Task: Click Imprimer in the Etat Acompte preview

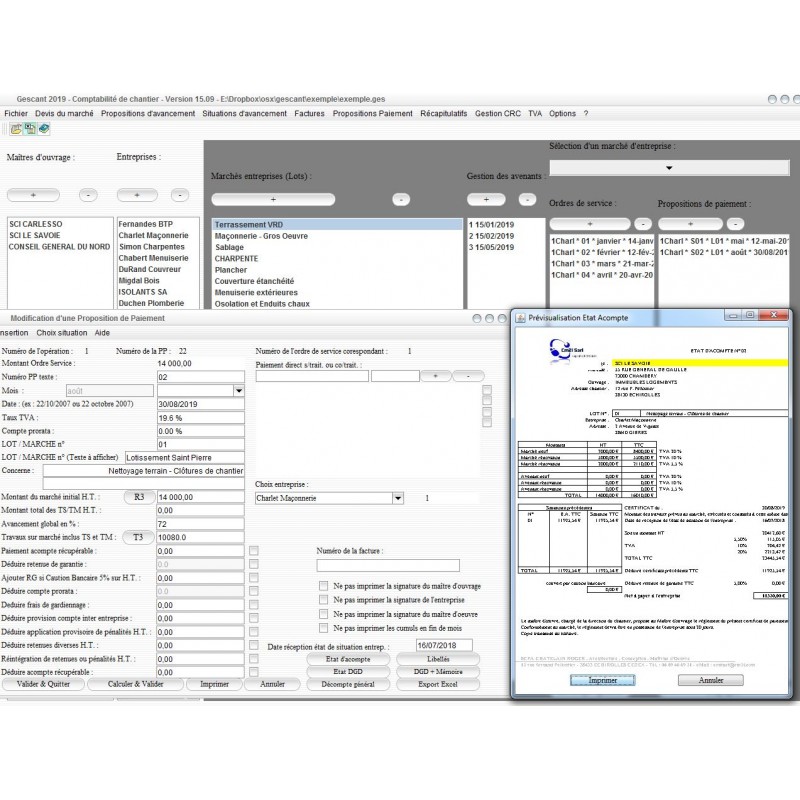Action: (x=603, y=680)
